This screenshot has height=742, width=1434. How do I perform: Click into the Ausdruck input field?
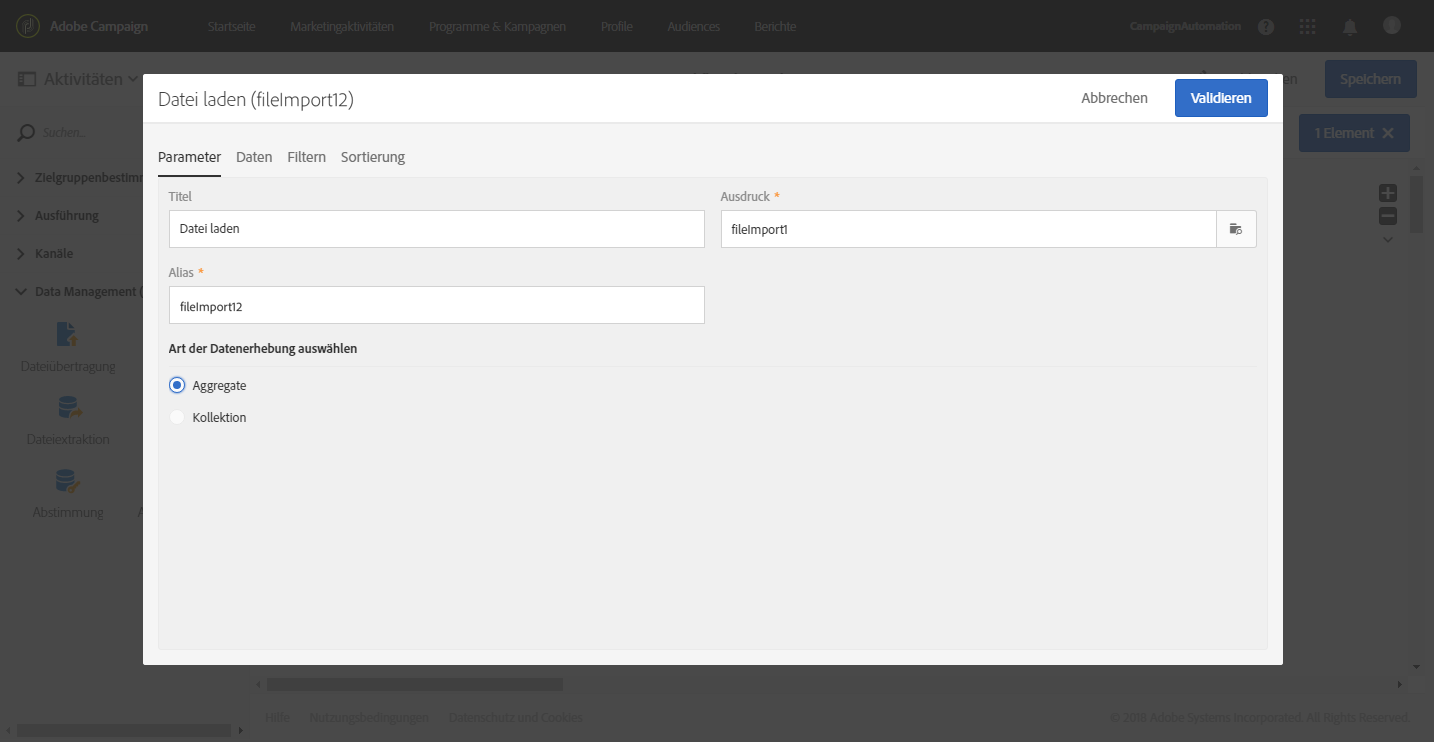[968, 229]
